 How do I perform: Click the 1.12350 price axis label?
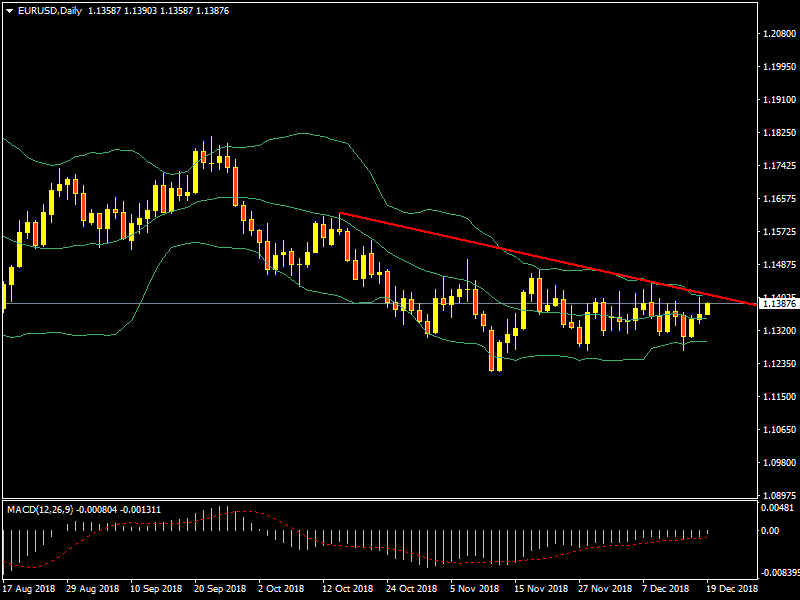(778, 364)
